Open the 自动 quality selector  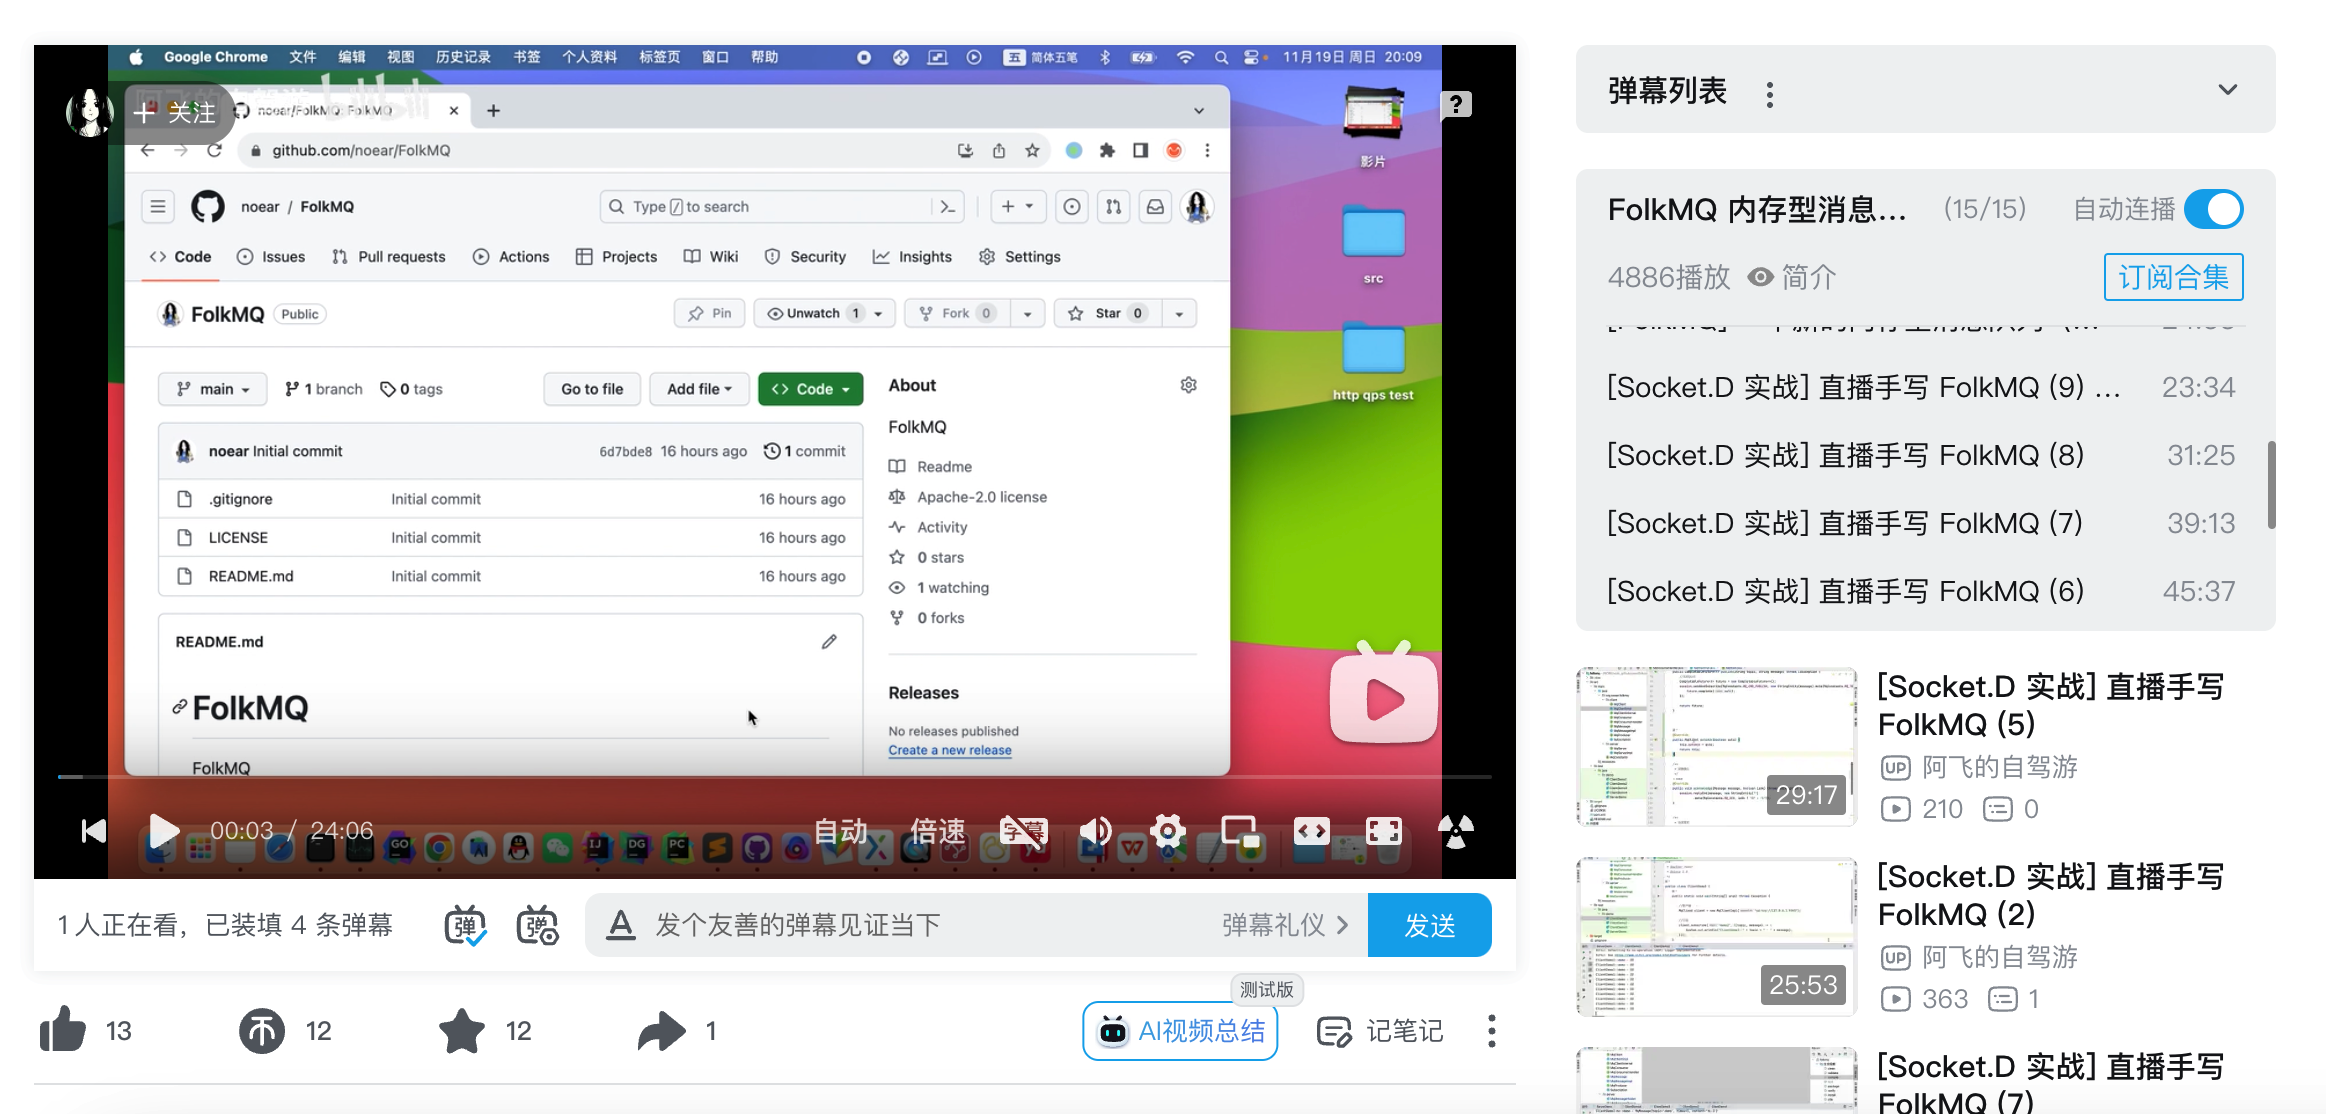click(x=840, y=831)
